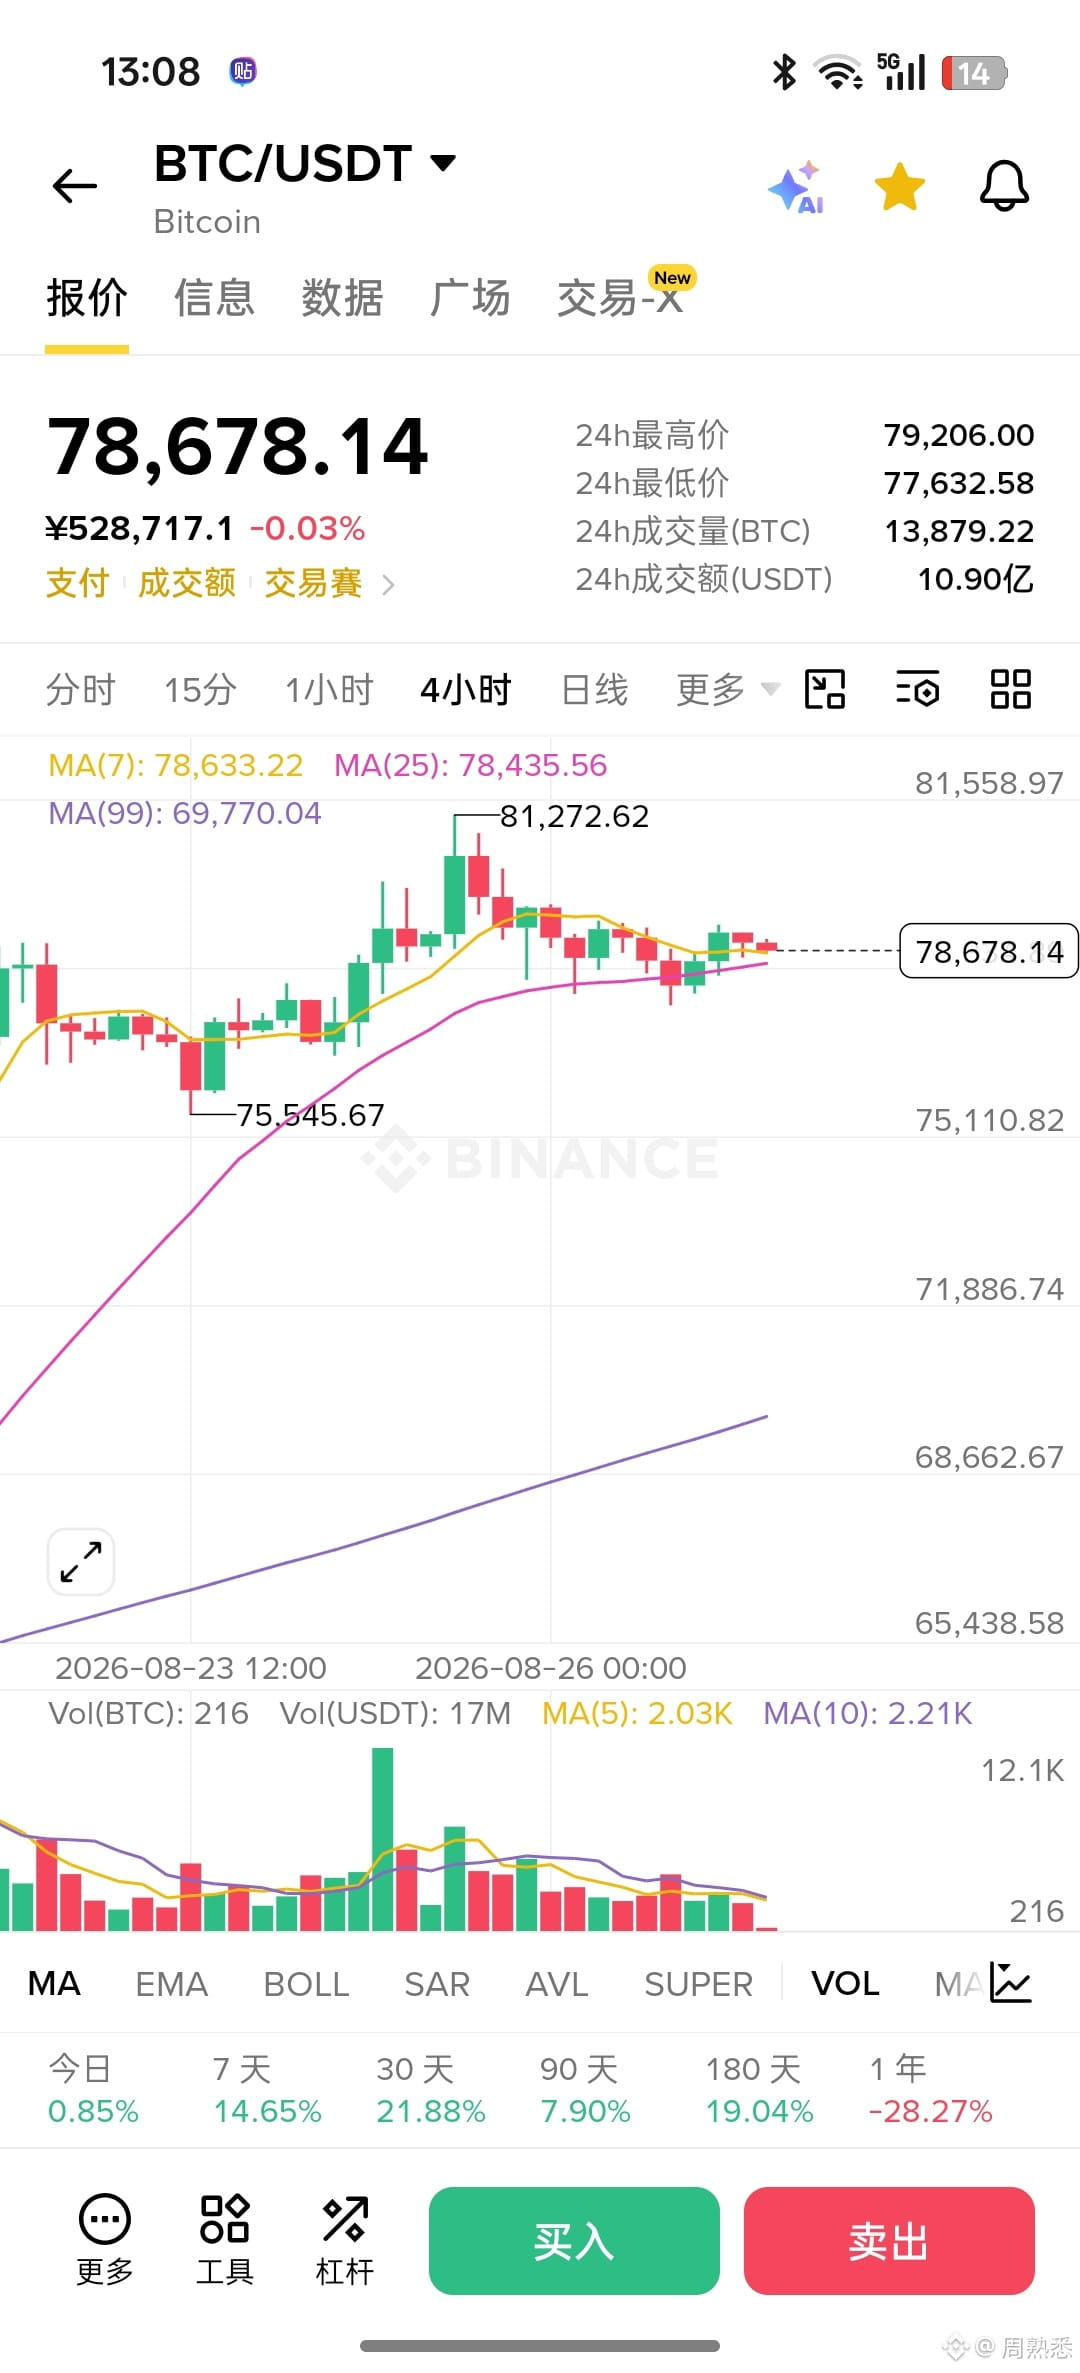Toggle the MA main indicator
This screenshot has height=2373, width=1080.
point(54,1983)
